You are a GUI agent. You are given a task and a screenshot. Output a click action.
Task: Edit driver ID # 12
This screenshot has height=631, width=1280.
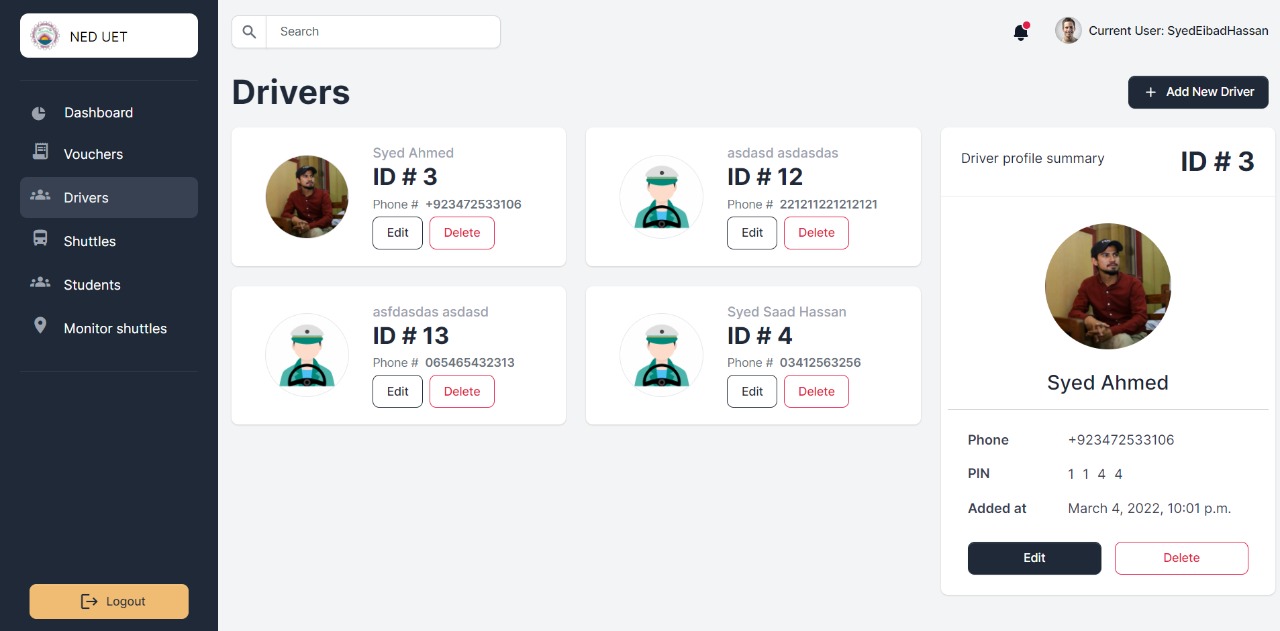tap(752, 233)
